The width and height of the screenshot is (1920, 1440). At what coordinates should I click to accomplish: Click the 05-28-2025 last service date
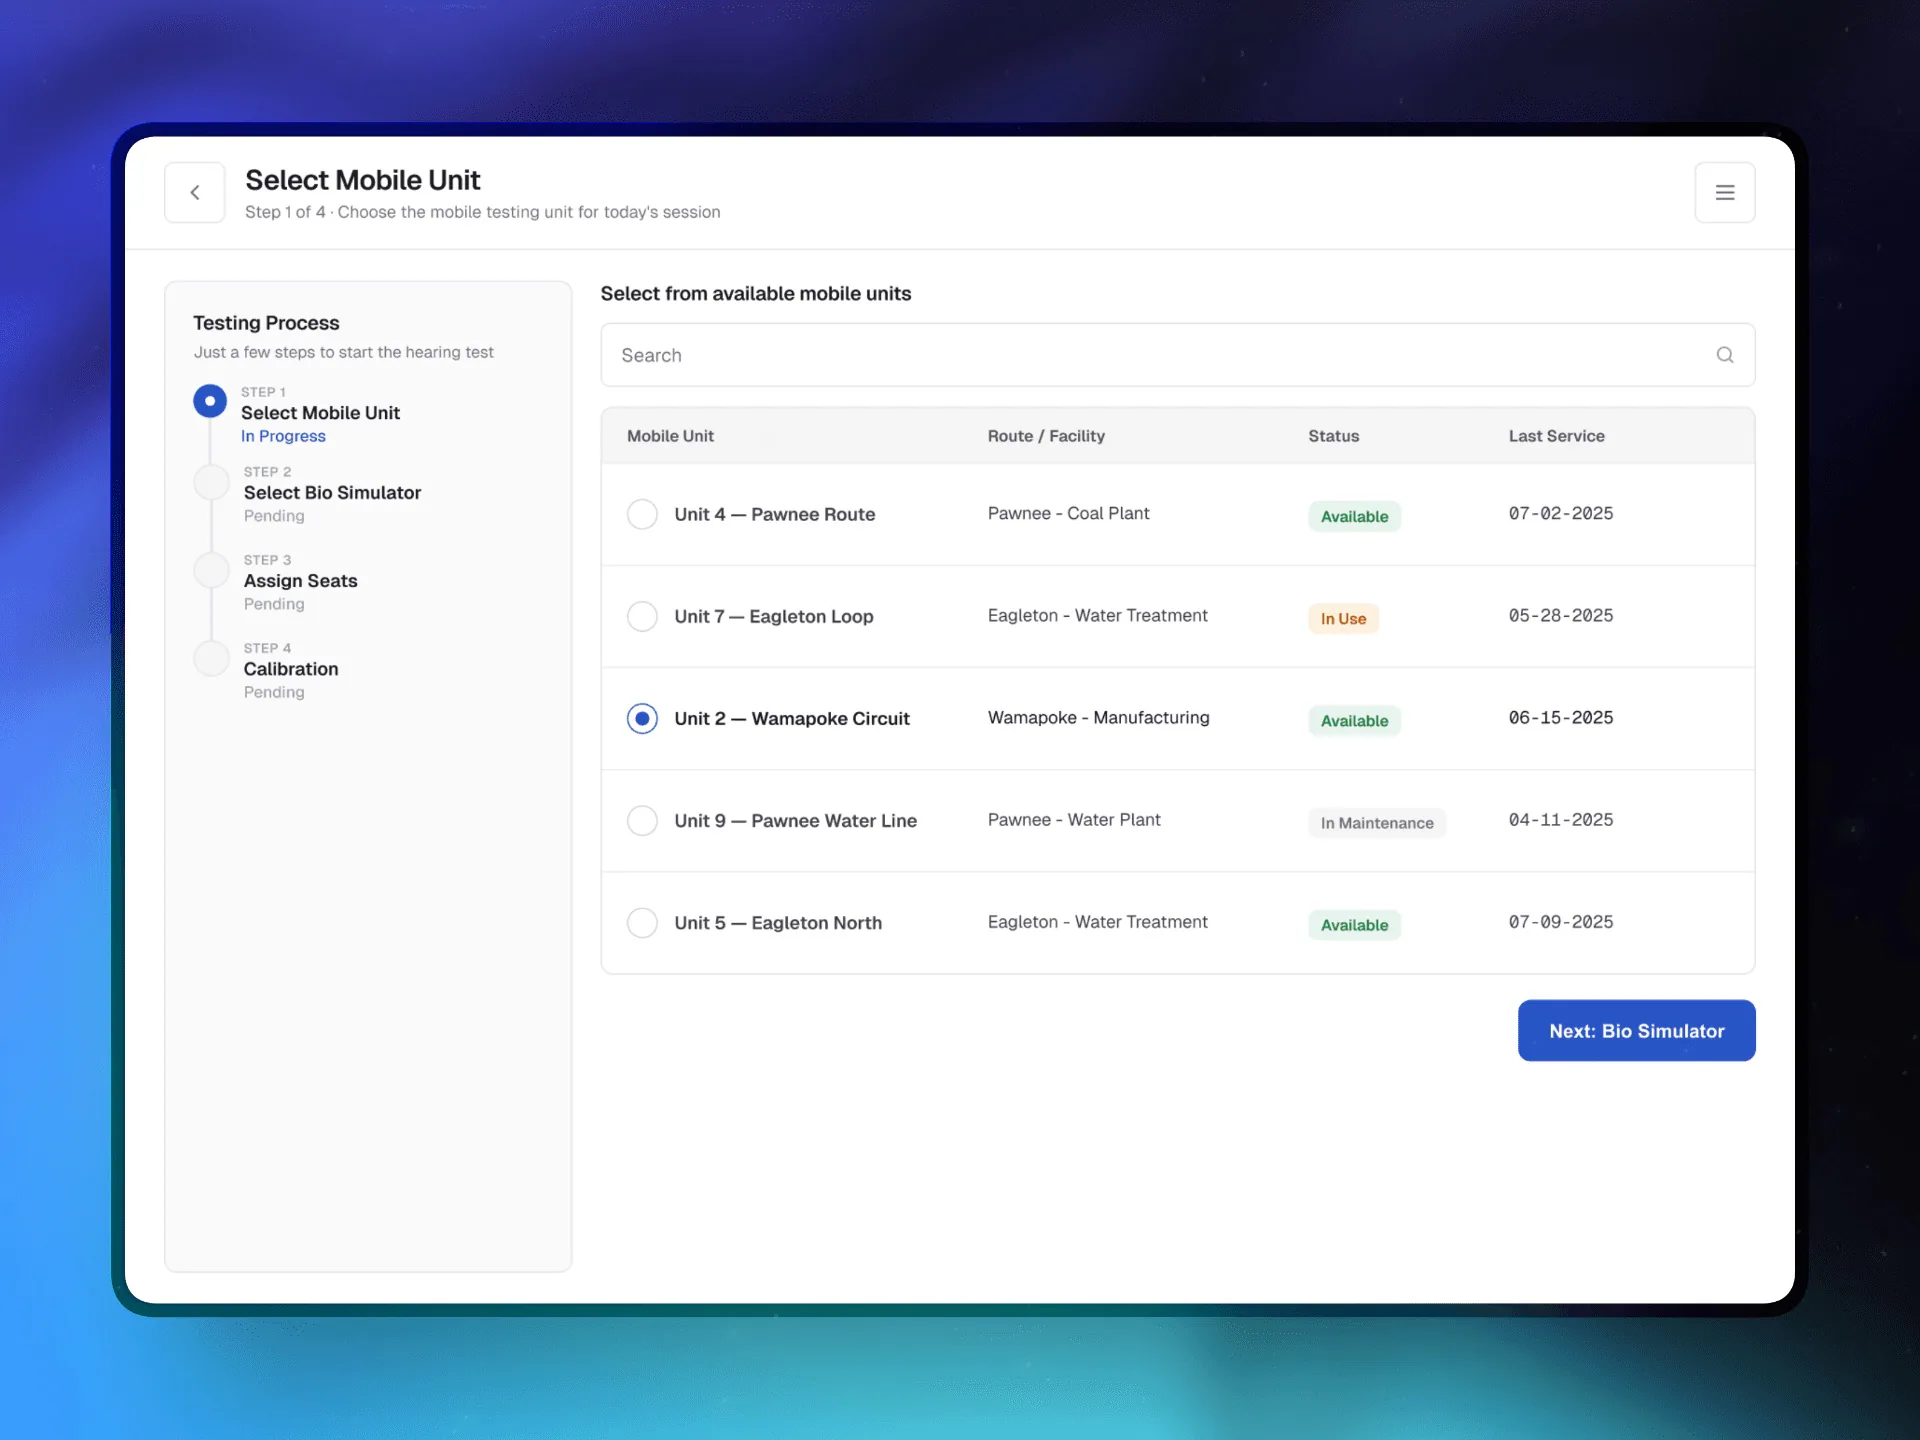[x=1560, y=615]
